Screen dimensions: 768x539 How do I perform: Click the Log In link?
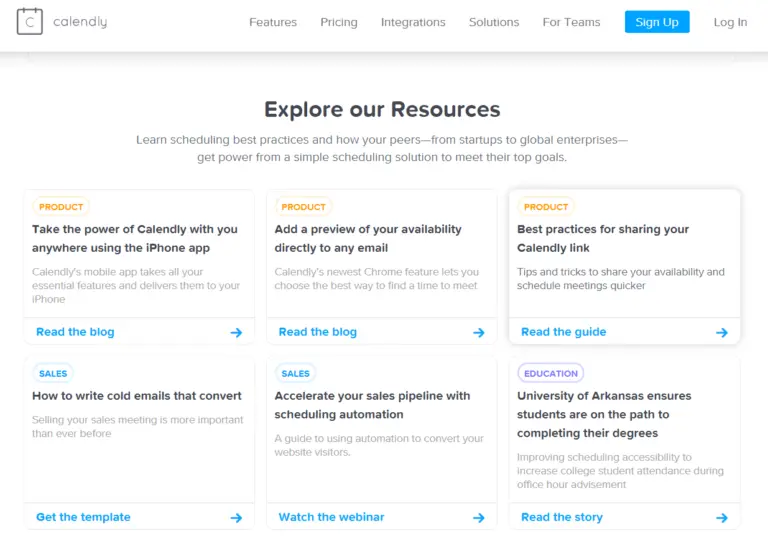click(730, 22)
